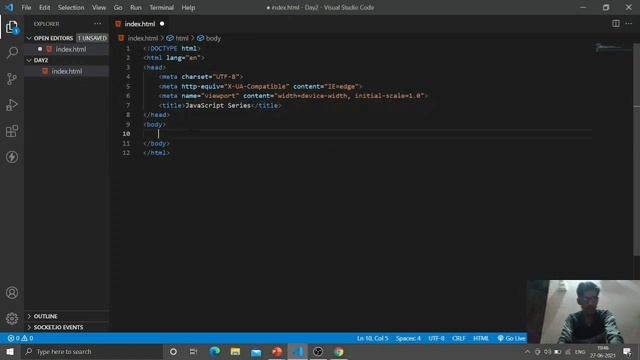This screenshot has width=640, height=360.
Task: Open the Extensions view
Action: (12, 131)
